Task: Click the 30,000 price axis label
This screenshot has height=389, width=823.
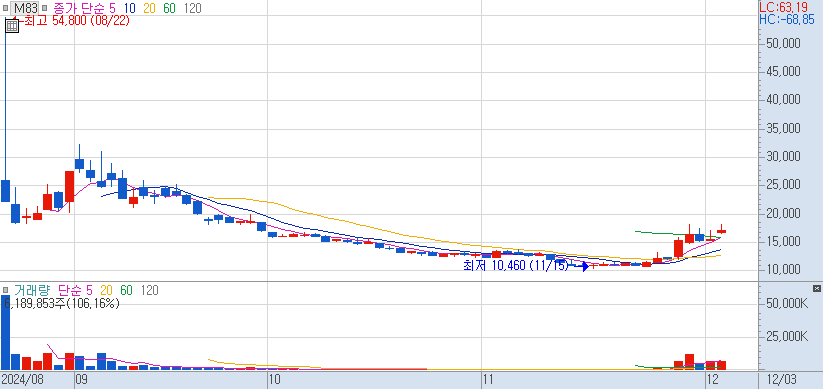Action: click(783, 157)
